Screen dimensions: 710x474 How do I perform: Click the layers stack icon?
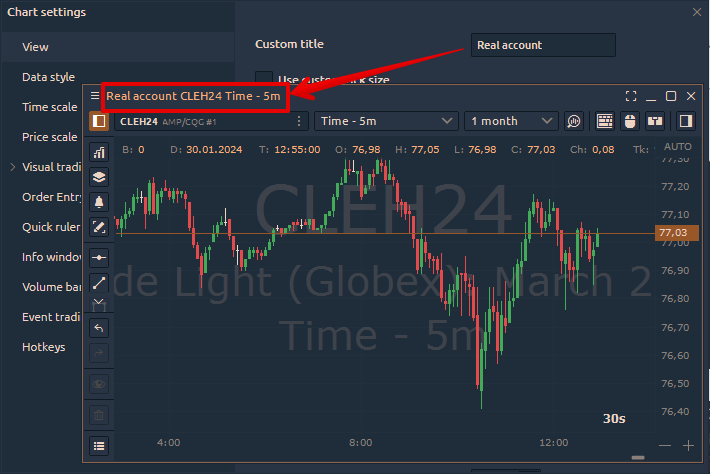click(99, 177)
